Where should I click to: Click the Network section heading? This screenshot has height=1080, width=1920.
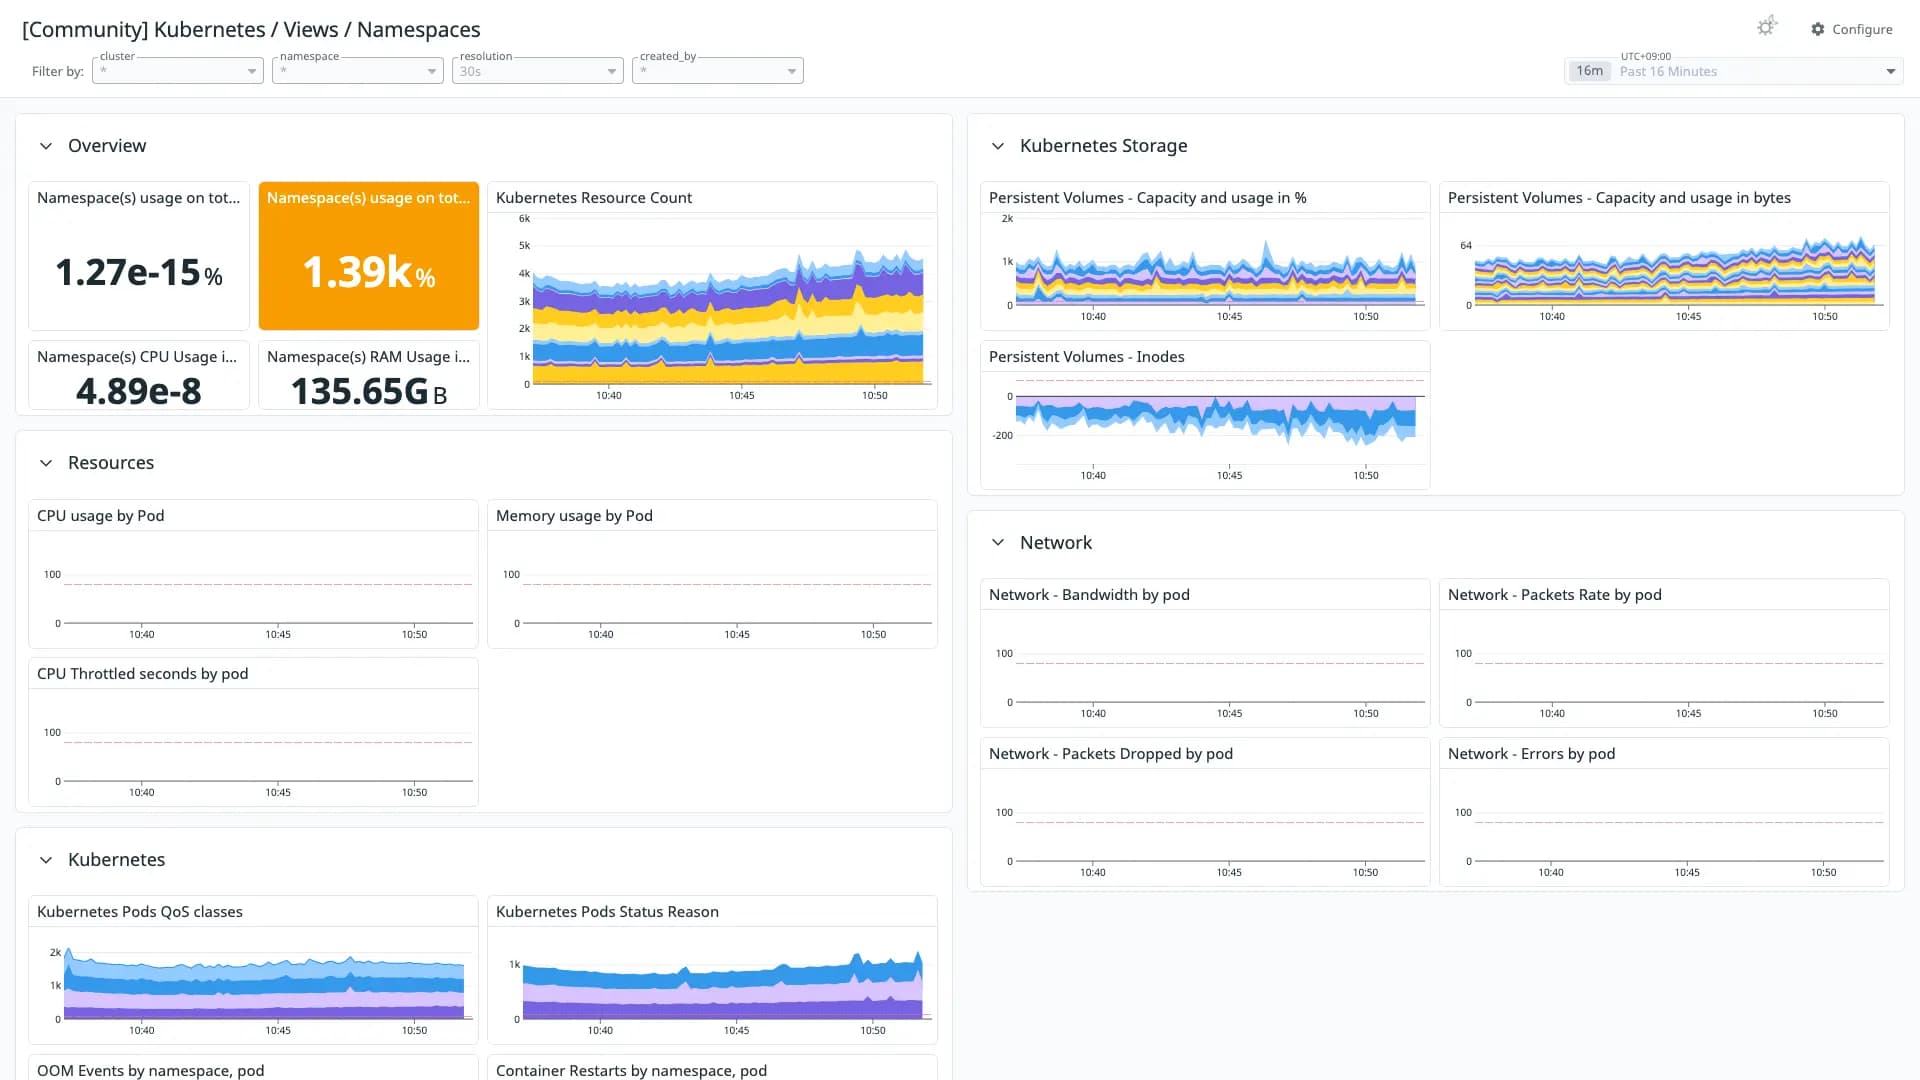pos(1055,543)
